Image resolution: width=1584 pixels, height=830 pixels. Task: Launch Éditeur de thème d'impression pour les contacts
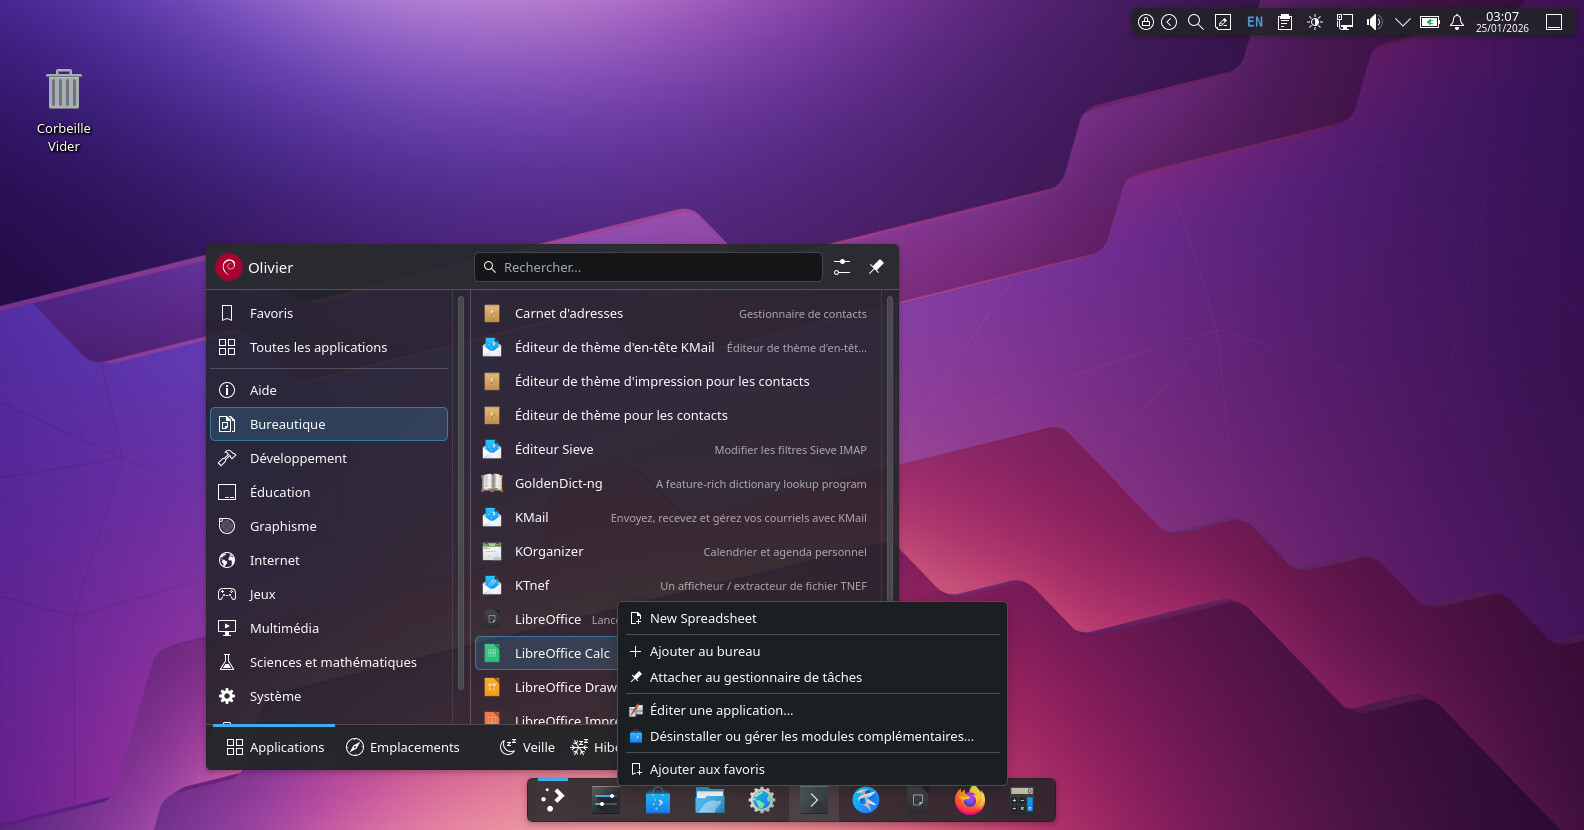click(x=676, y=381)
